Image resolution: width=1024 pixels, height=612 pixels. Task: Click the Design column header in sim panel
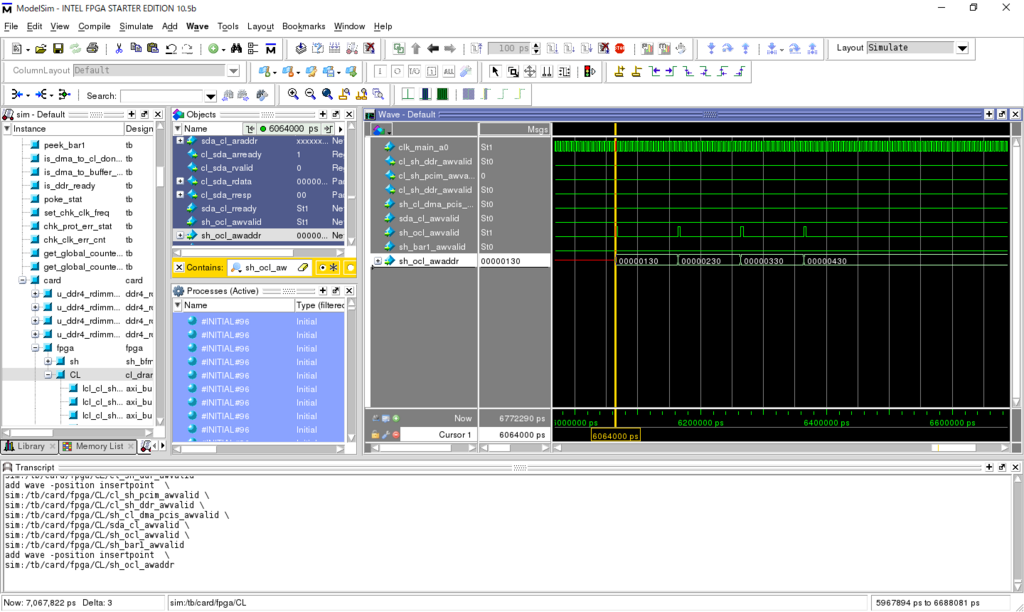coord(139,129)
